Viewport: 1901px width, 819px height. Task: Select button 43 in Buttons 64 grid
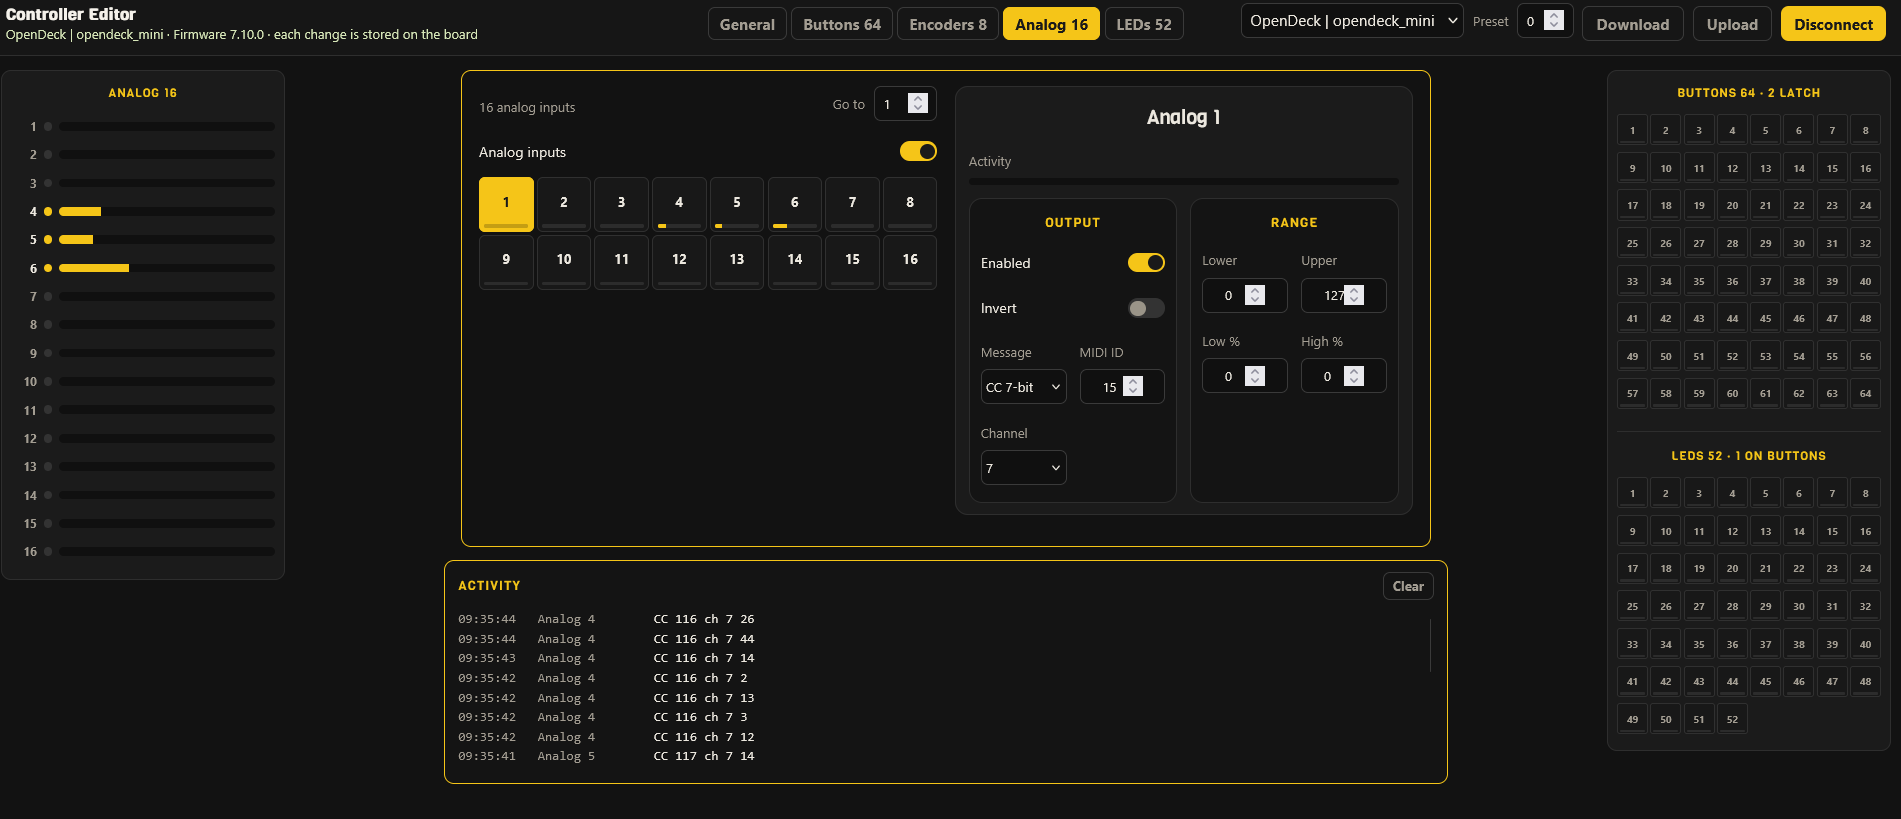pos(1699,318)
